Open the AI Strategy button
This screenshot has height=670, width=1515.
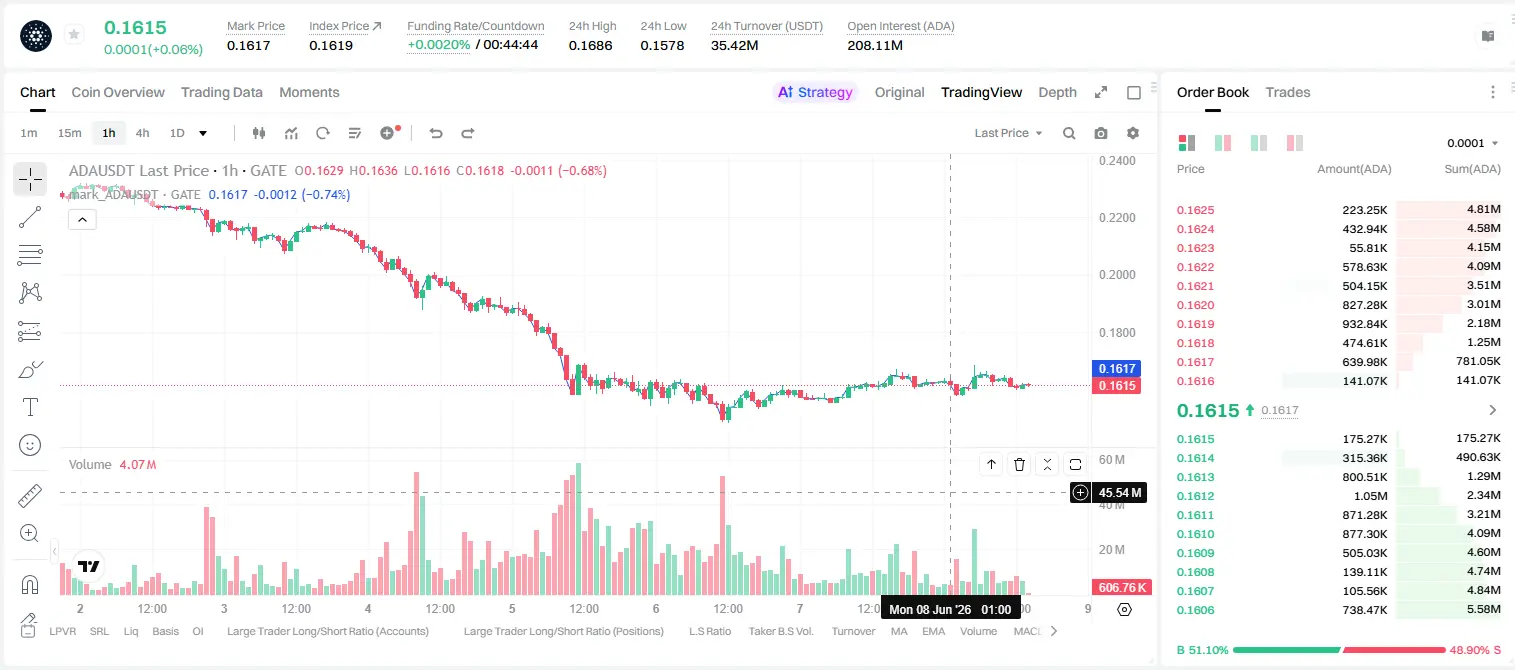coord(815,92)
